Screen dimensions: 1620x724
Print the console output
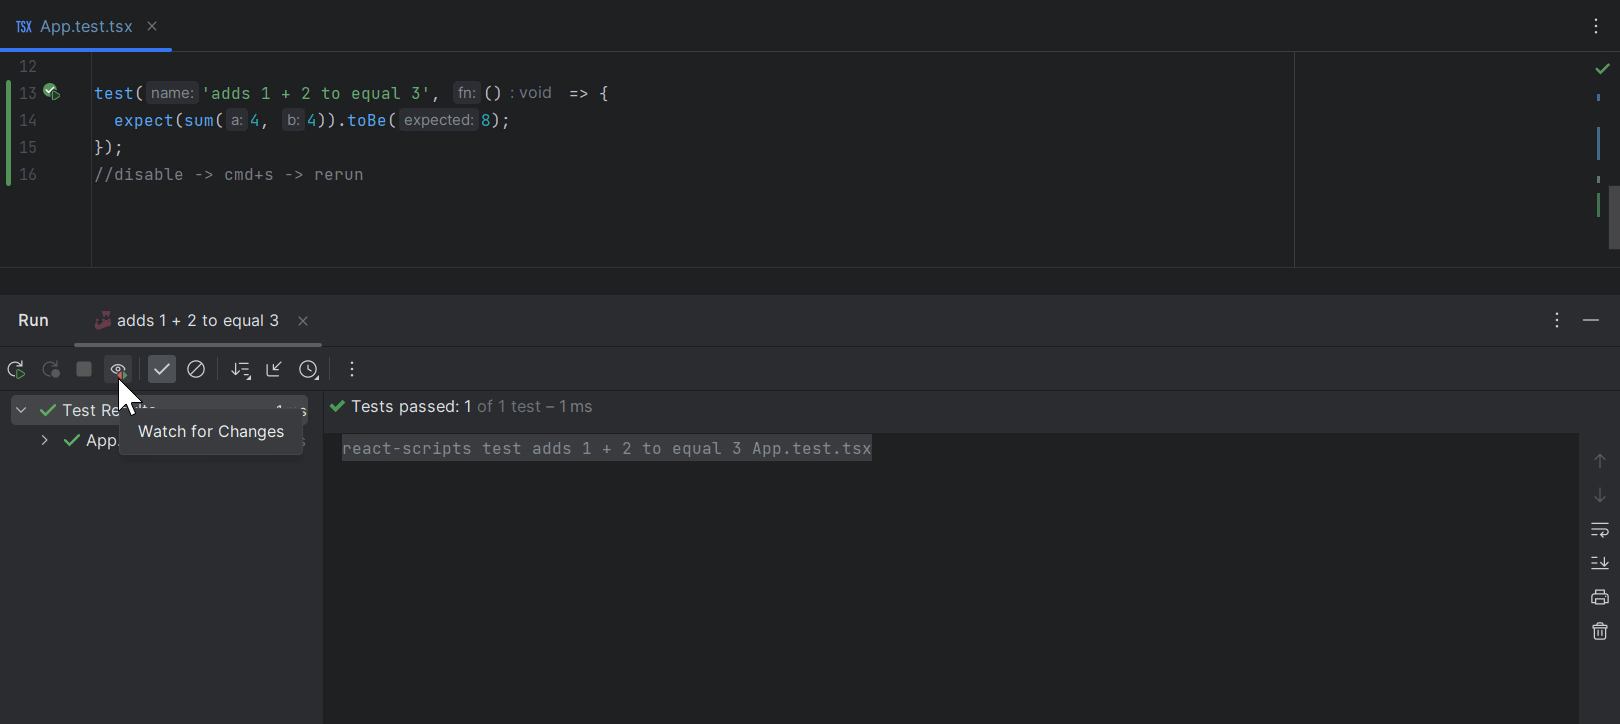coord(1599,598)
